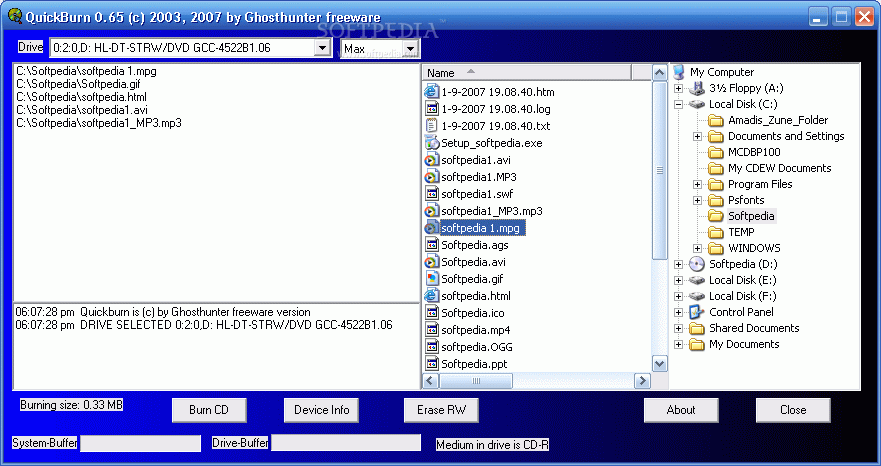Click the 1-9-2007 19.08.40.txt file icon
The image size is (881, 466).
432,125
